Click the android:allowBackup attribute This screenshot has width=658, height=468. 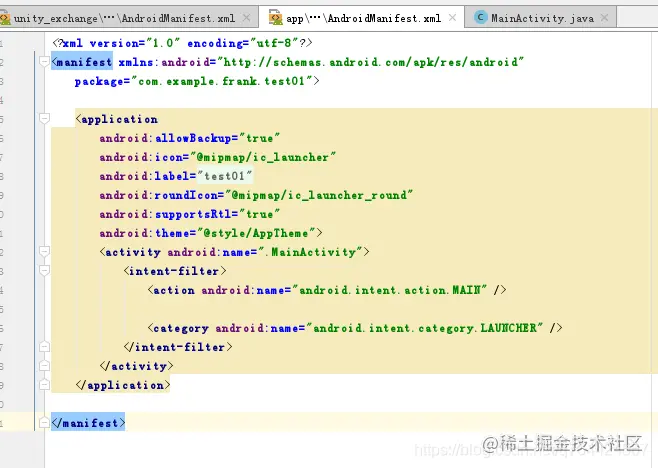click(x=189, y=138)
